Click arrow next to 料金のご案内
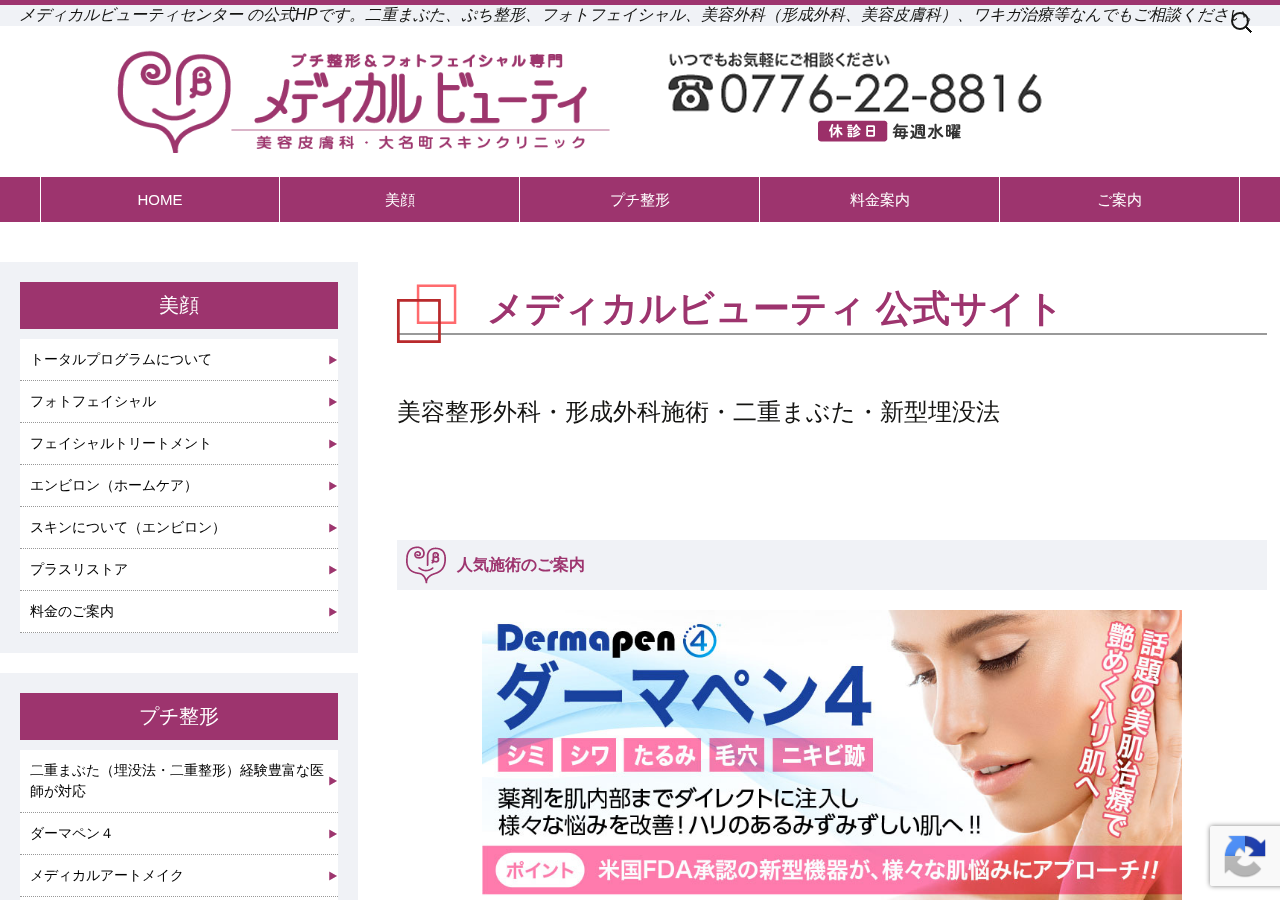Image resolution: width=1280 pixels, height=900 pixels. (x=333, y=612)
